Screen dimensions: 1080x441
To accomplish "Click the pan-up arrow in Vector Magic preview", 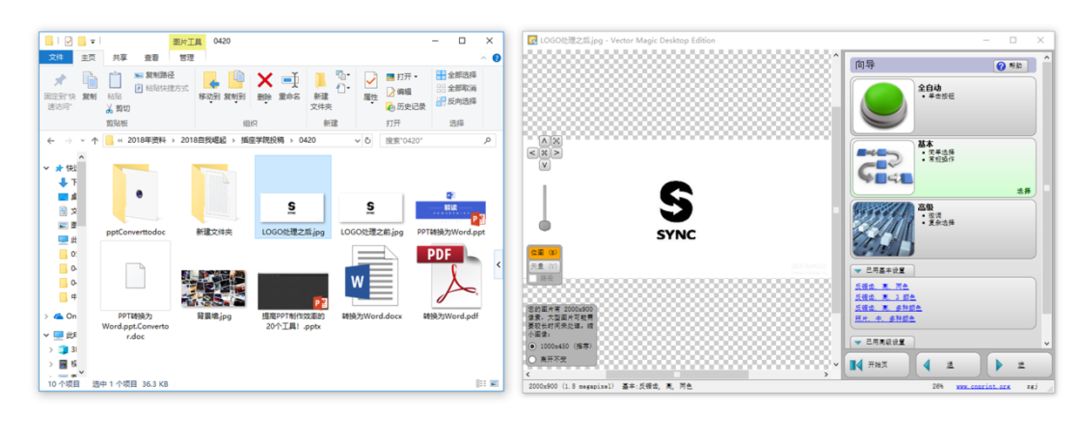I will click(544, 141).
